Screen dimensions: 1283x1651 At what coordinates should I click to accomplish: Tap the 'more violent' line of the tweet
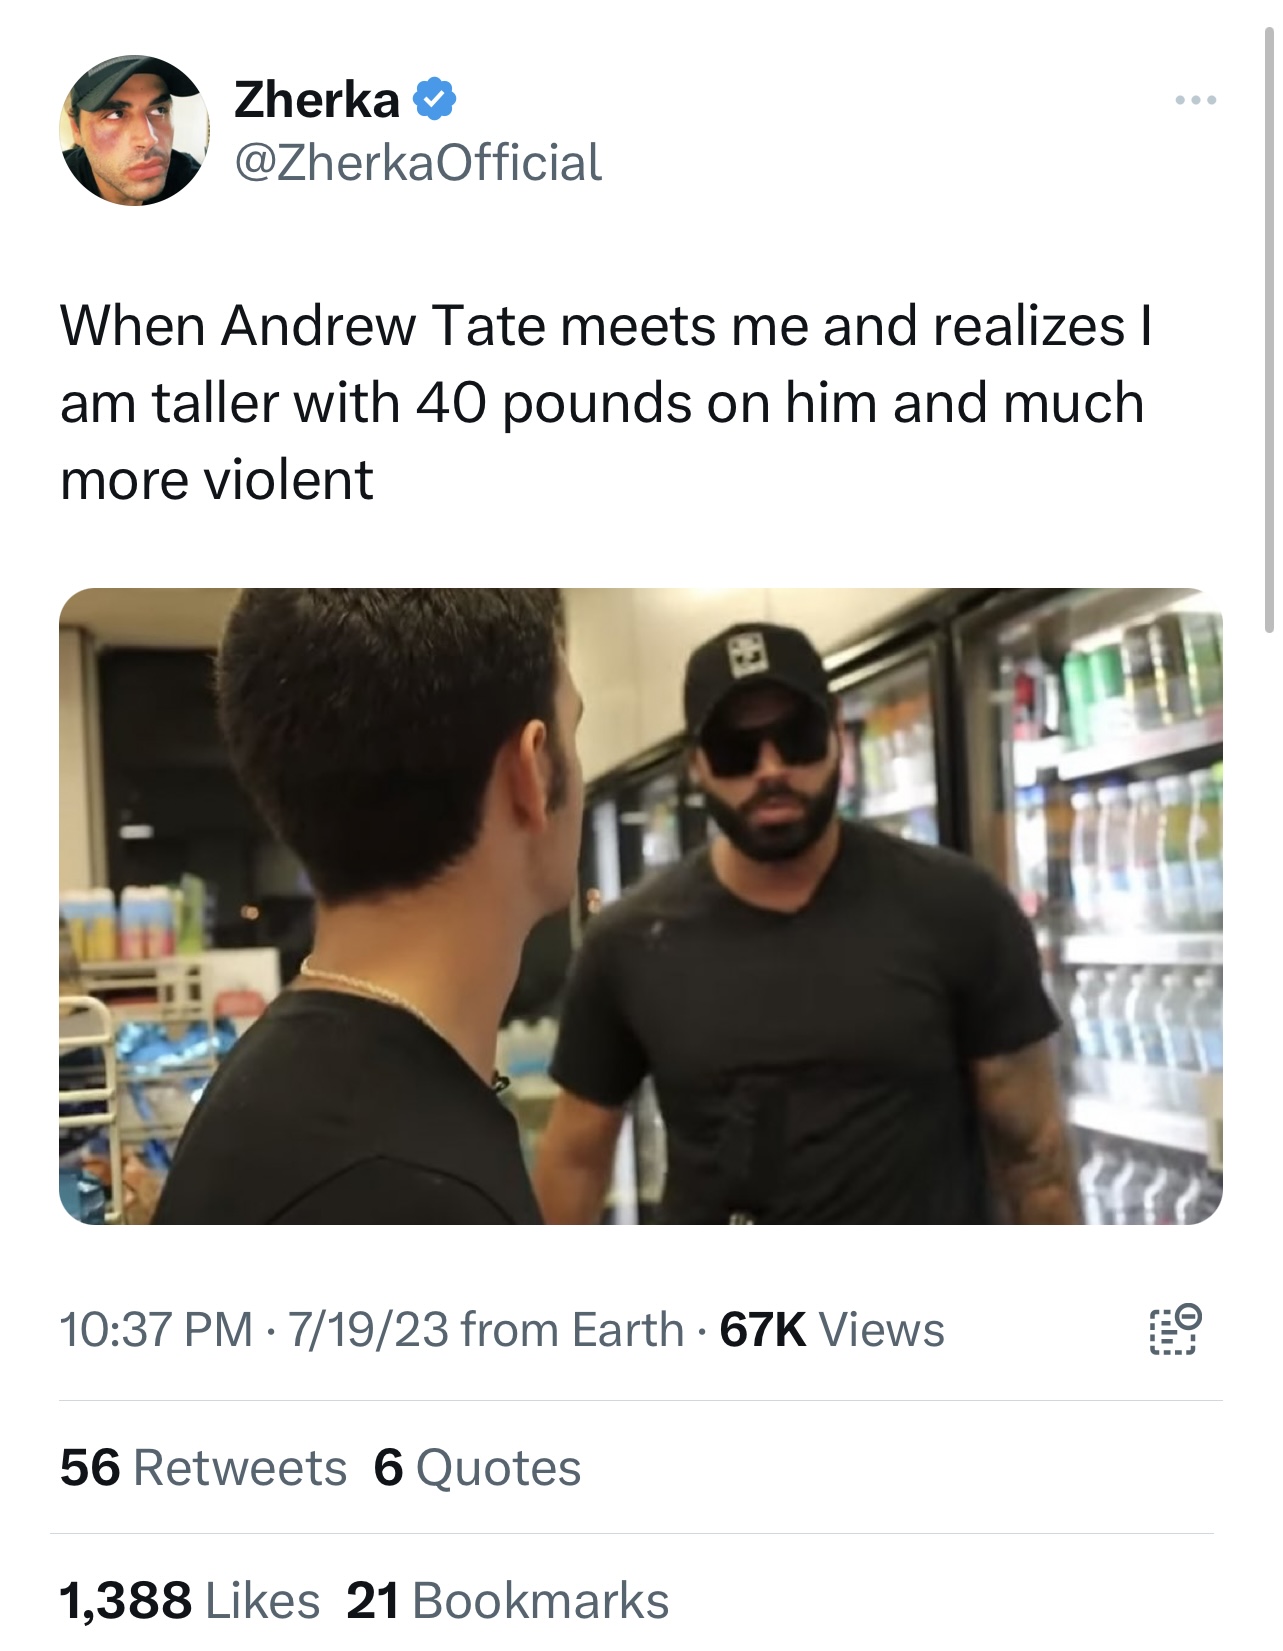[217, 480]
